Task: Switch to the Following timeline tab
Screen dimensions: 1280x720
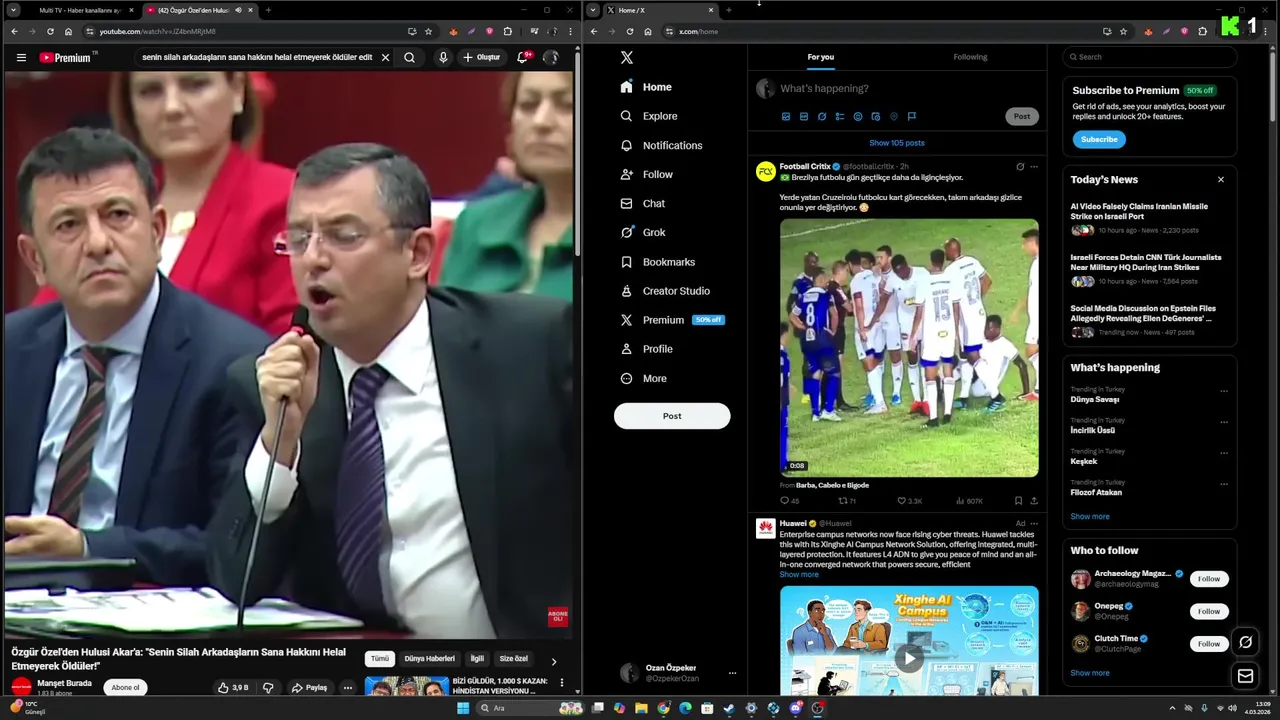Action: pyautogui.click(x=970, y=57)
